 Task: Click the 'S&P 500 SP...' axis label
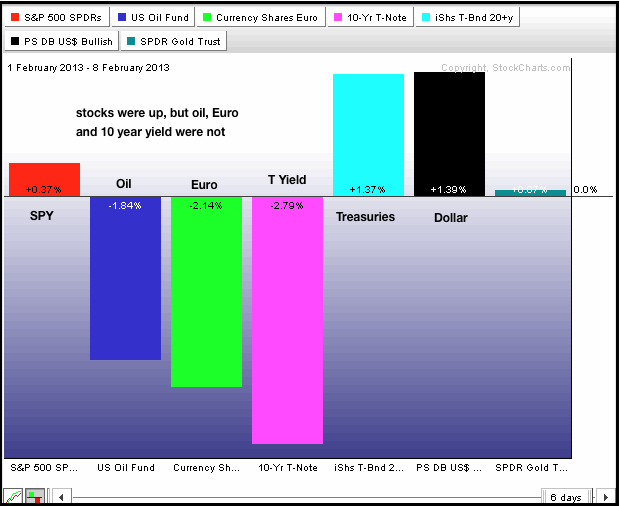point(44,468)
